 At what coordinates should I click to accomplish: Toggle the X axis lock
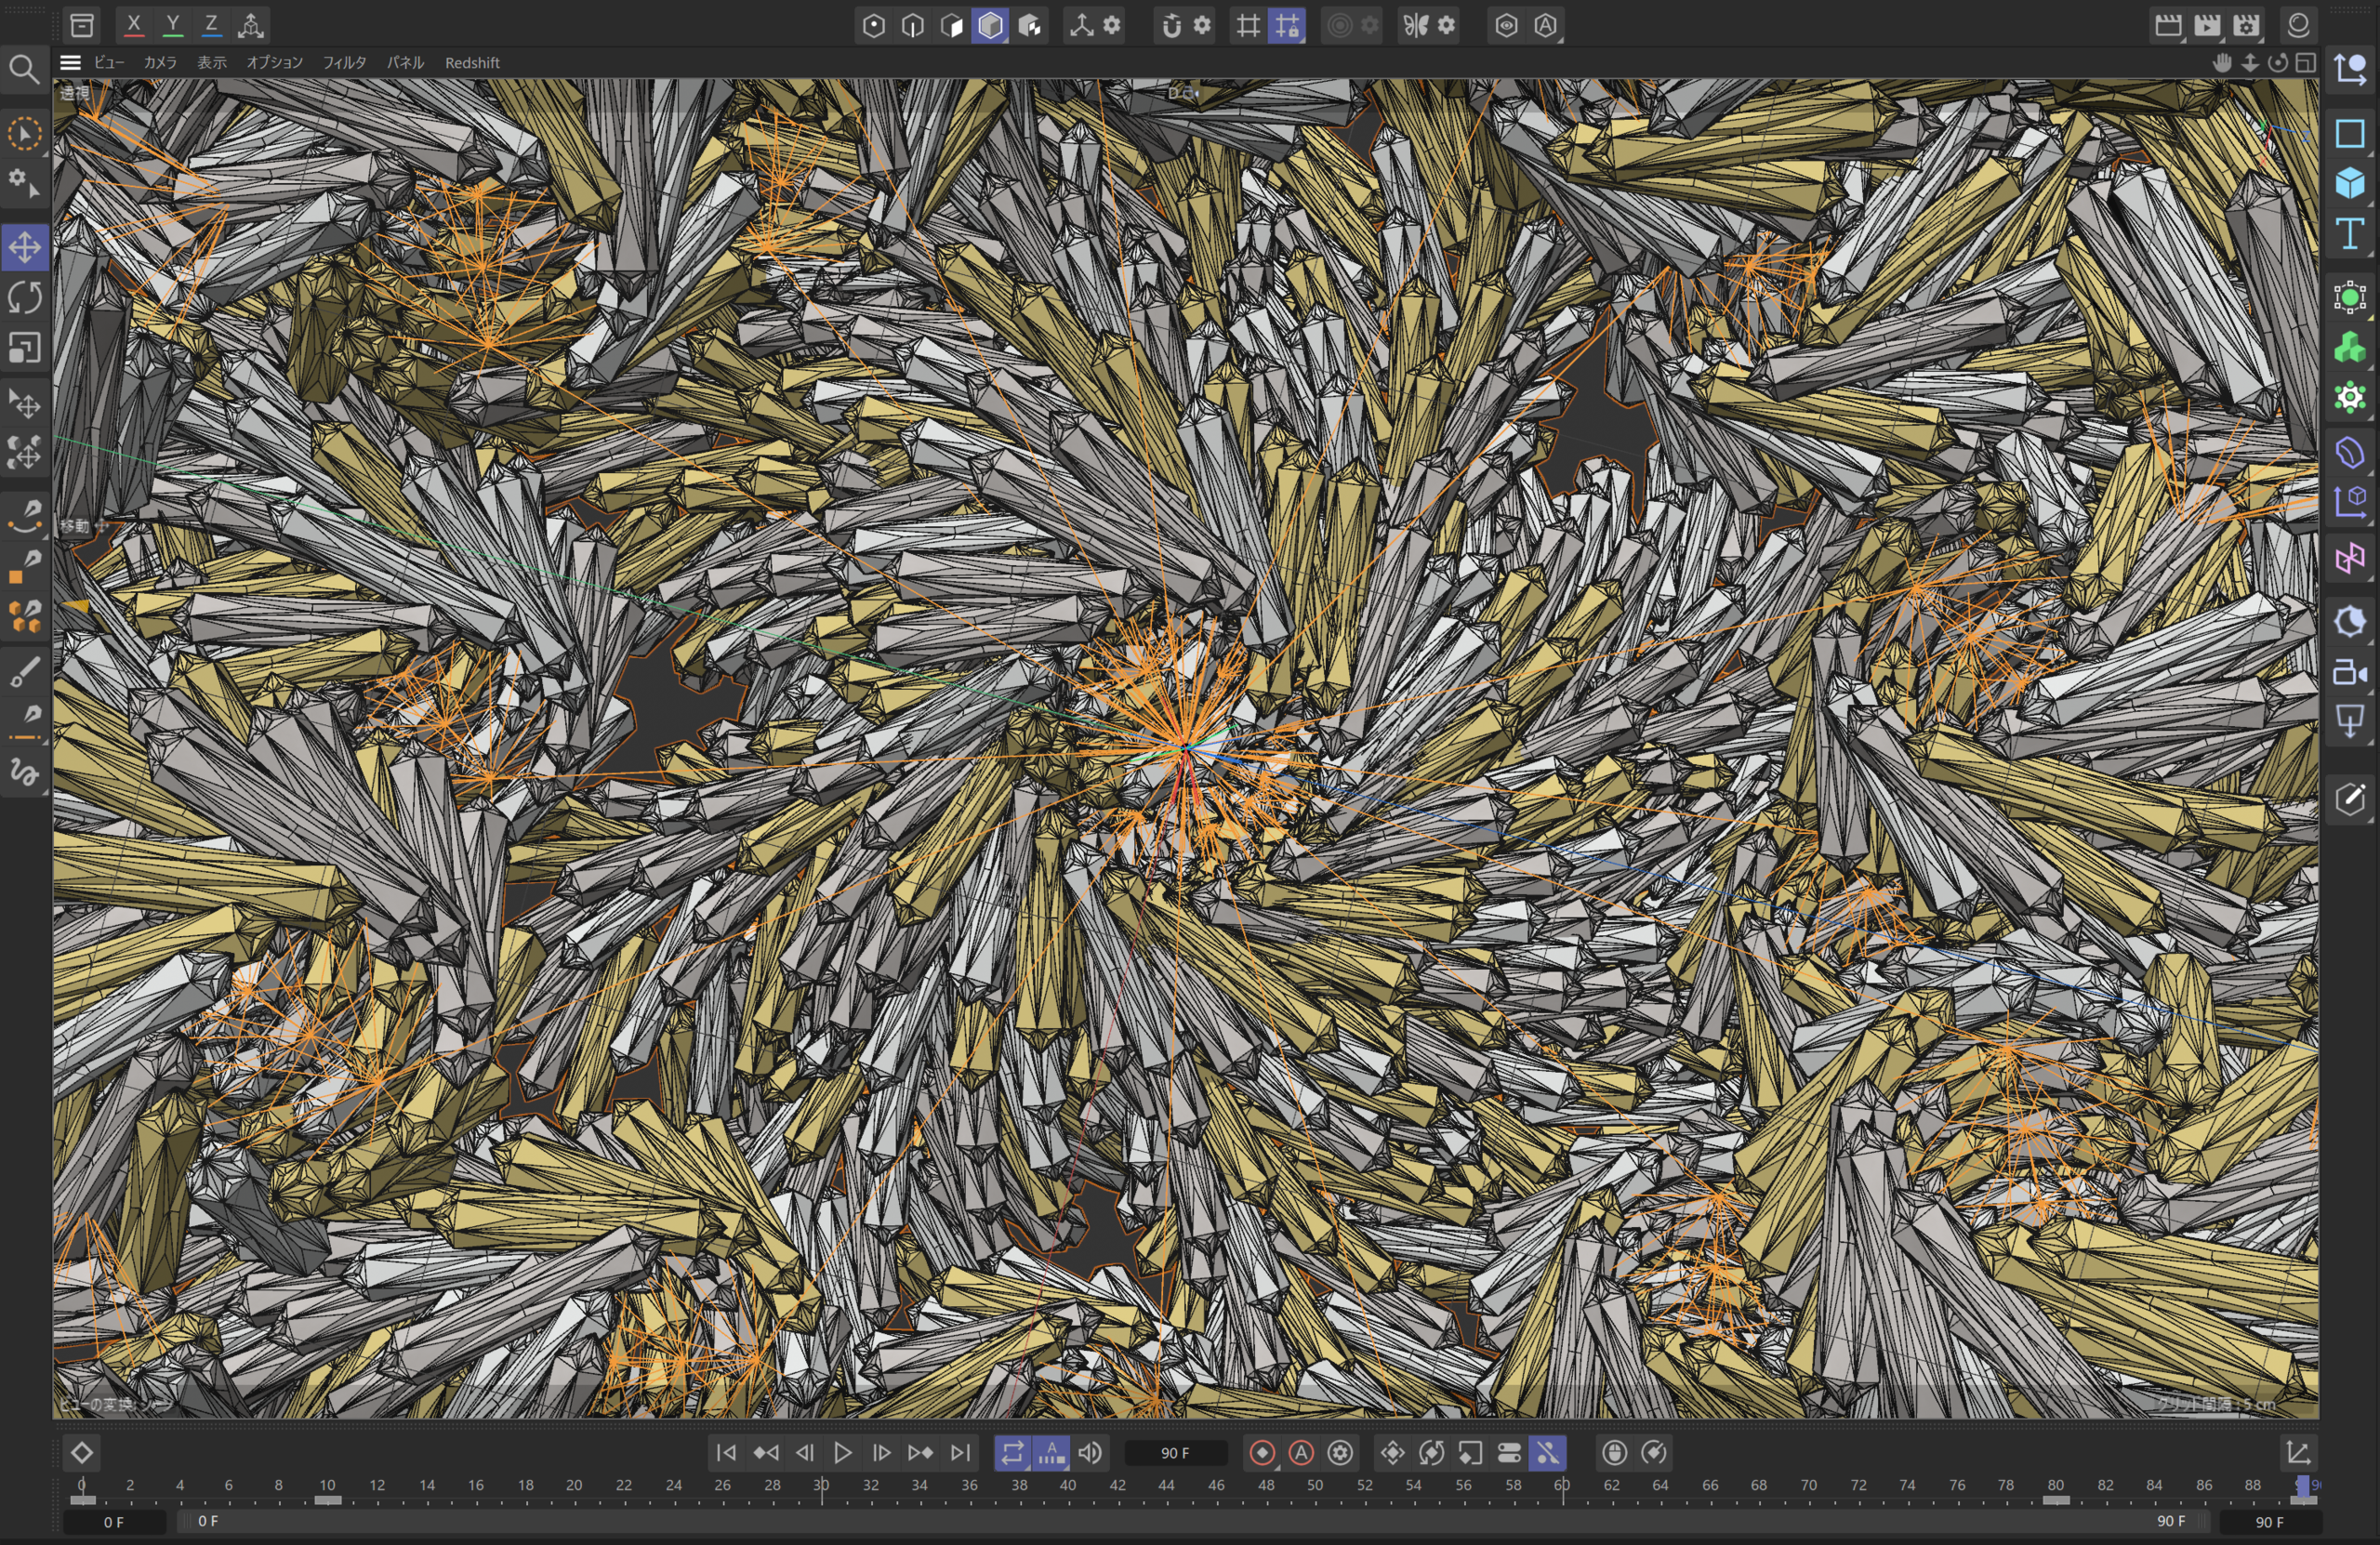pos(133,25)
